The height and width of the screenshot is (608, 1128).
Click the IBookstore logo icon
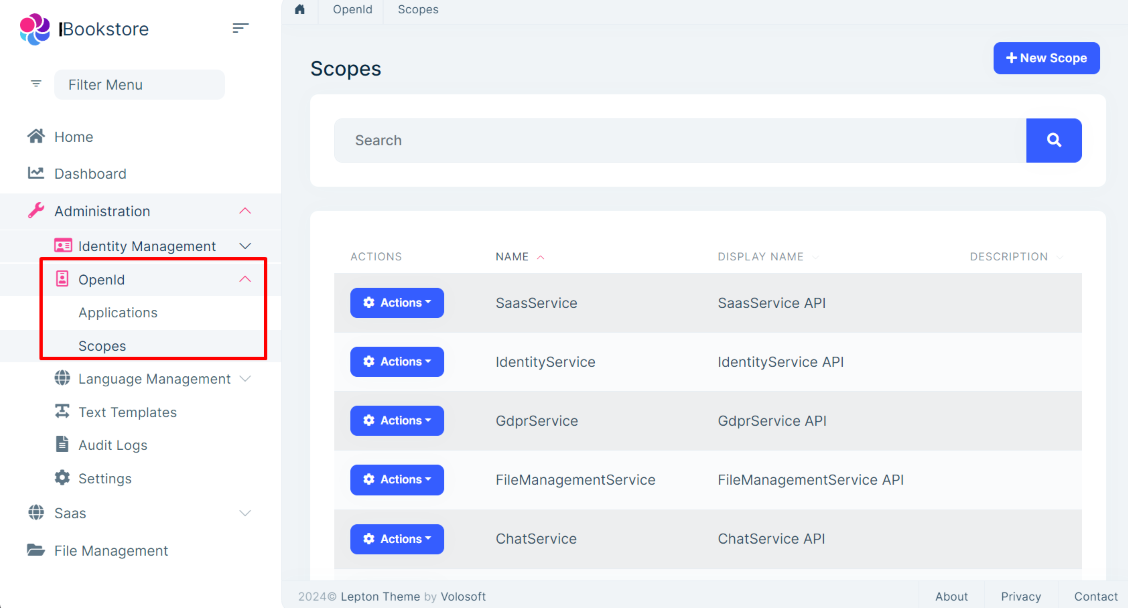34,29
